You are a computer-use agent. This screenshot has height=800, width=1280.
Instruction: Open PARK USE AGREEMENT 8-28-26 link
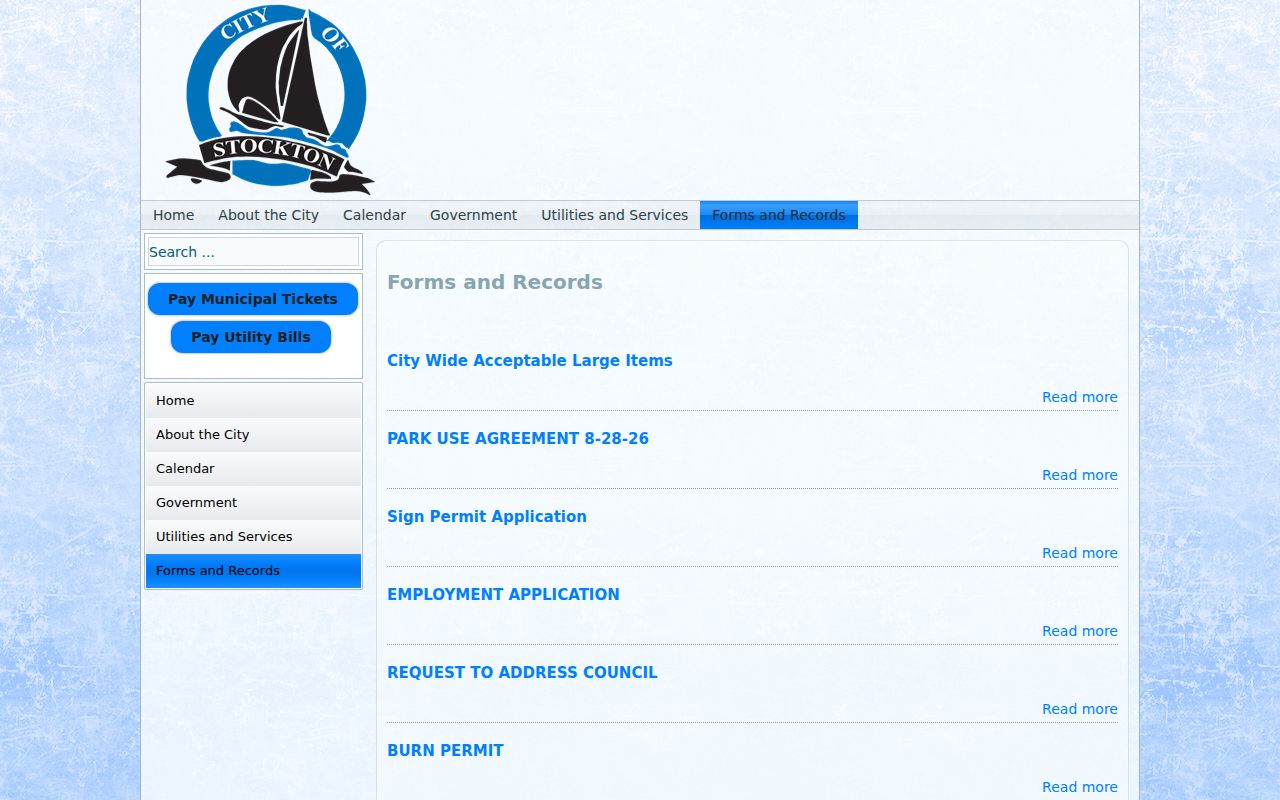point(518,439)
